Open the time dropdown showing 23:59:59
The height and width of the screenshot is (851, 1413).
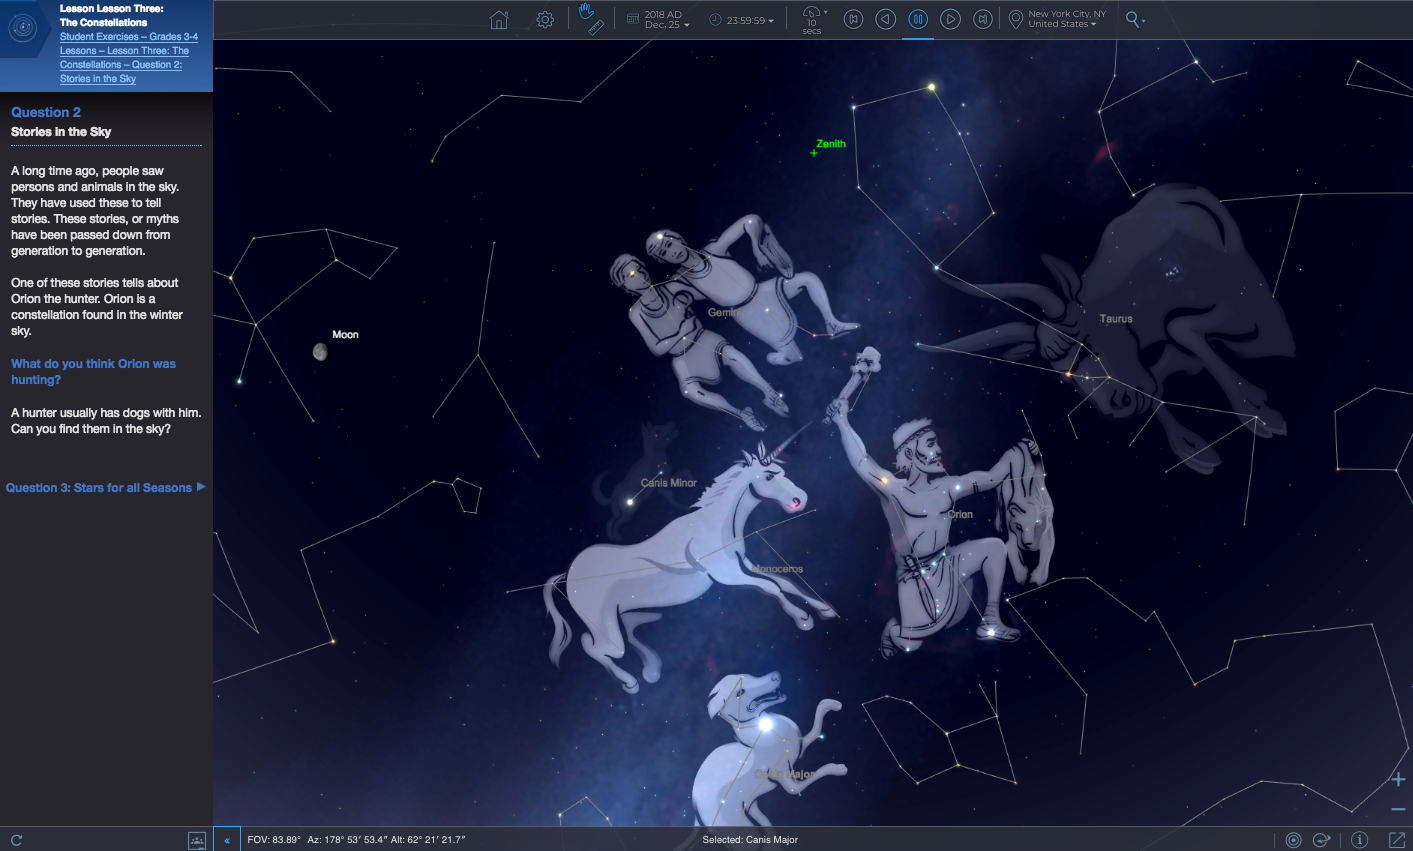coord(742,20)
